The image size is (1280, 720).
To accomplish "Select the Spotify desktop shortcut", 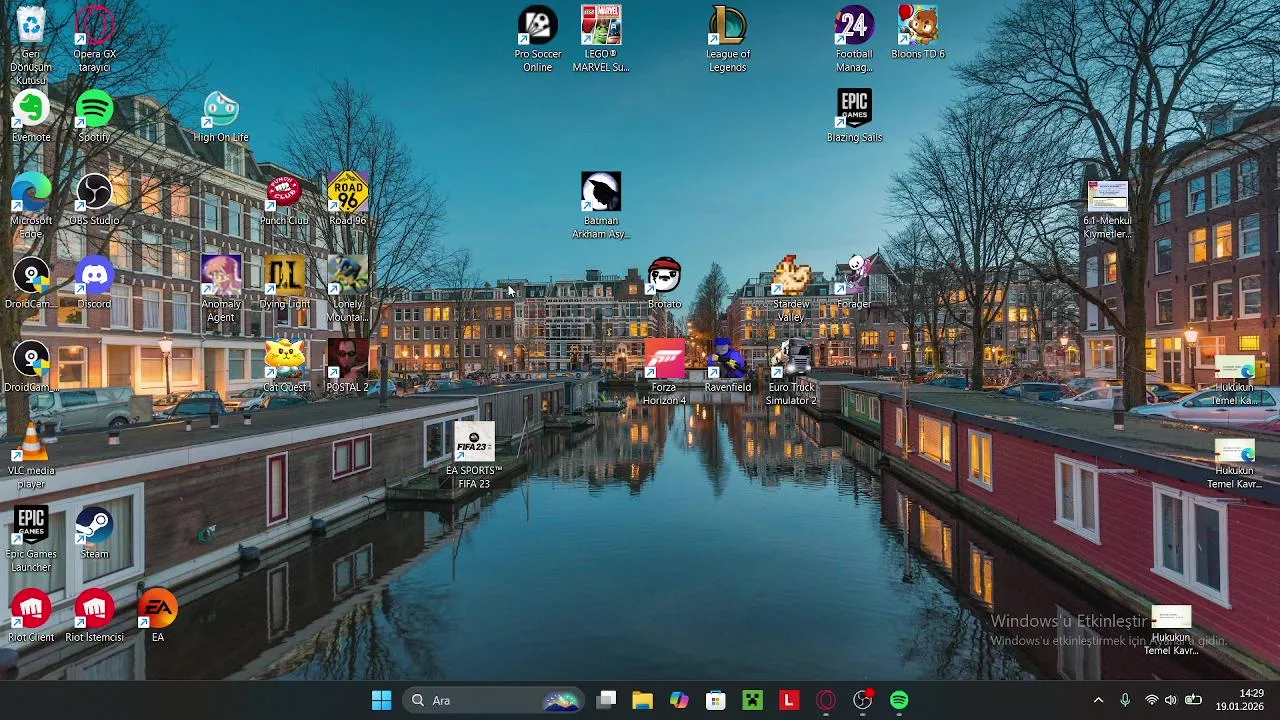I will coord(94,116).
